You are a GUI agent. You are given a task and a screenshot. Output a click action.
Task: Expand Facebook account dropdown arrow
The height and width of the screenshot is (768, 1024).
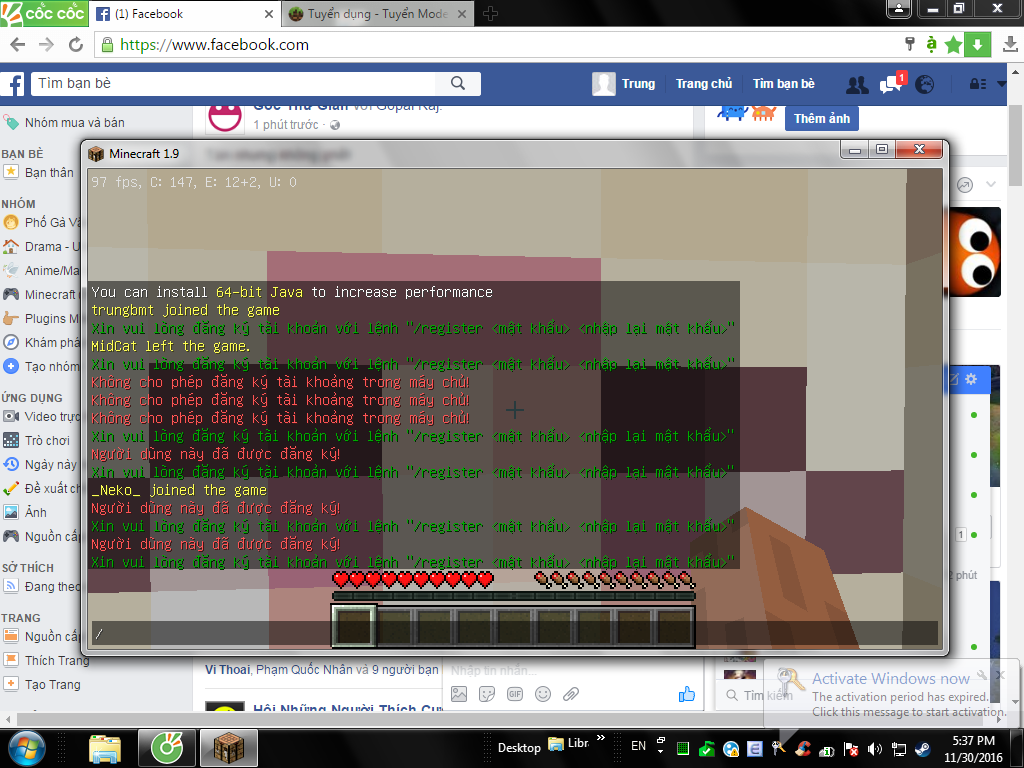(x=1001, y=84)
